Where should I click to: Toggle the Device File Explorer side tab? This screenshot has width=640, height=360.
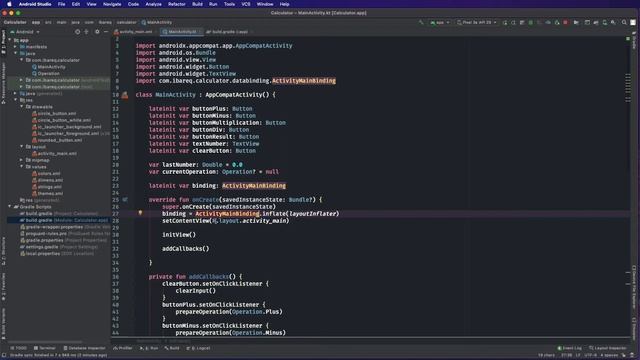click(x=634, y=287)
